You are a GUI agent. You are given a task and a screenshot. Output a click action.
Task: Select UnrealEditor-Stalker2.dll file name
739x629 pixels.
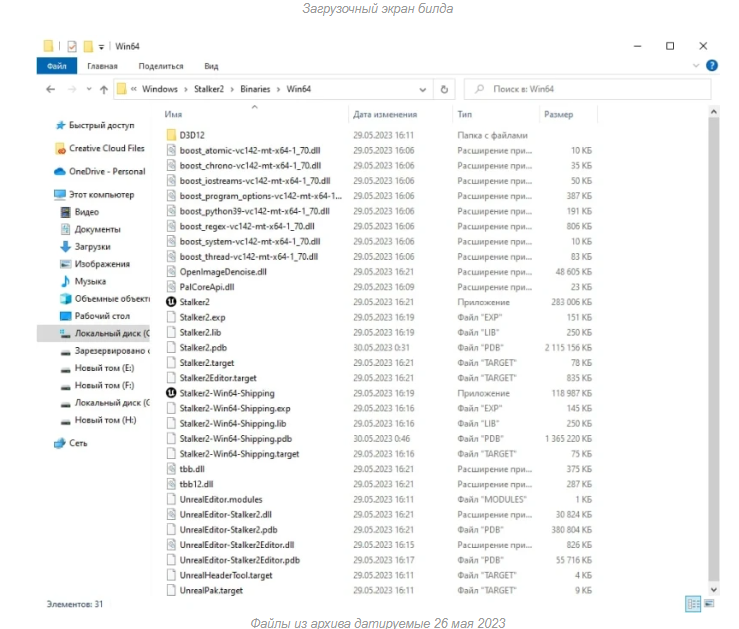225,515
